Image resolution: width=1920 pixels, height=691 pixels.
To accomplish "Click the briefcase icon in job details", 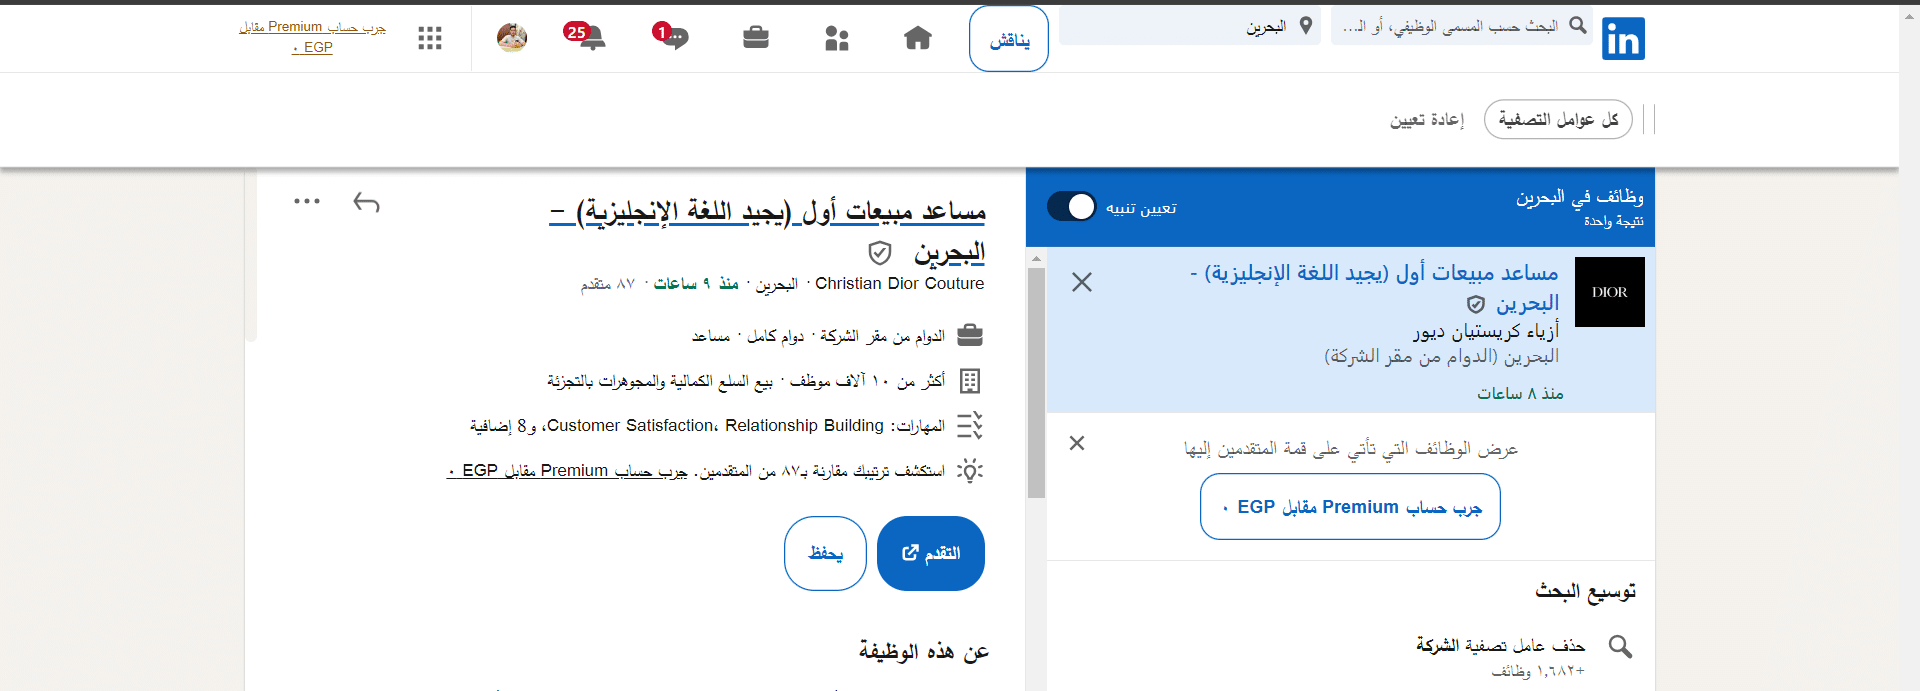I will [970, 336].
